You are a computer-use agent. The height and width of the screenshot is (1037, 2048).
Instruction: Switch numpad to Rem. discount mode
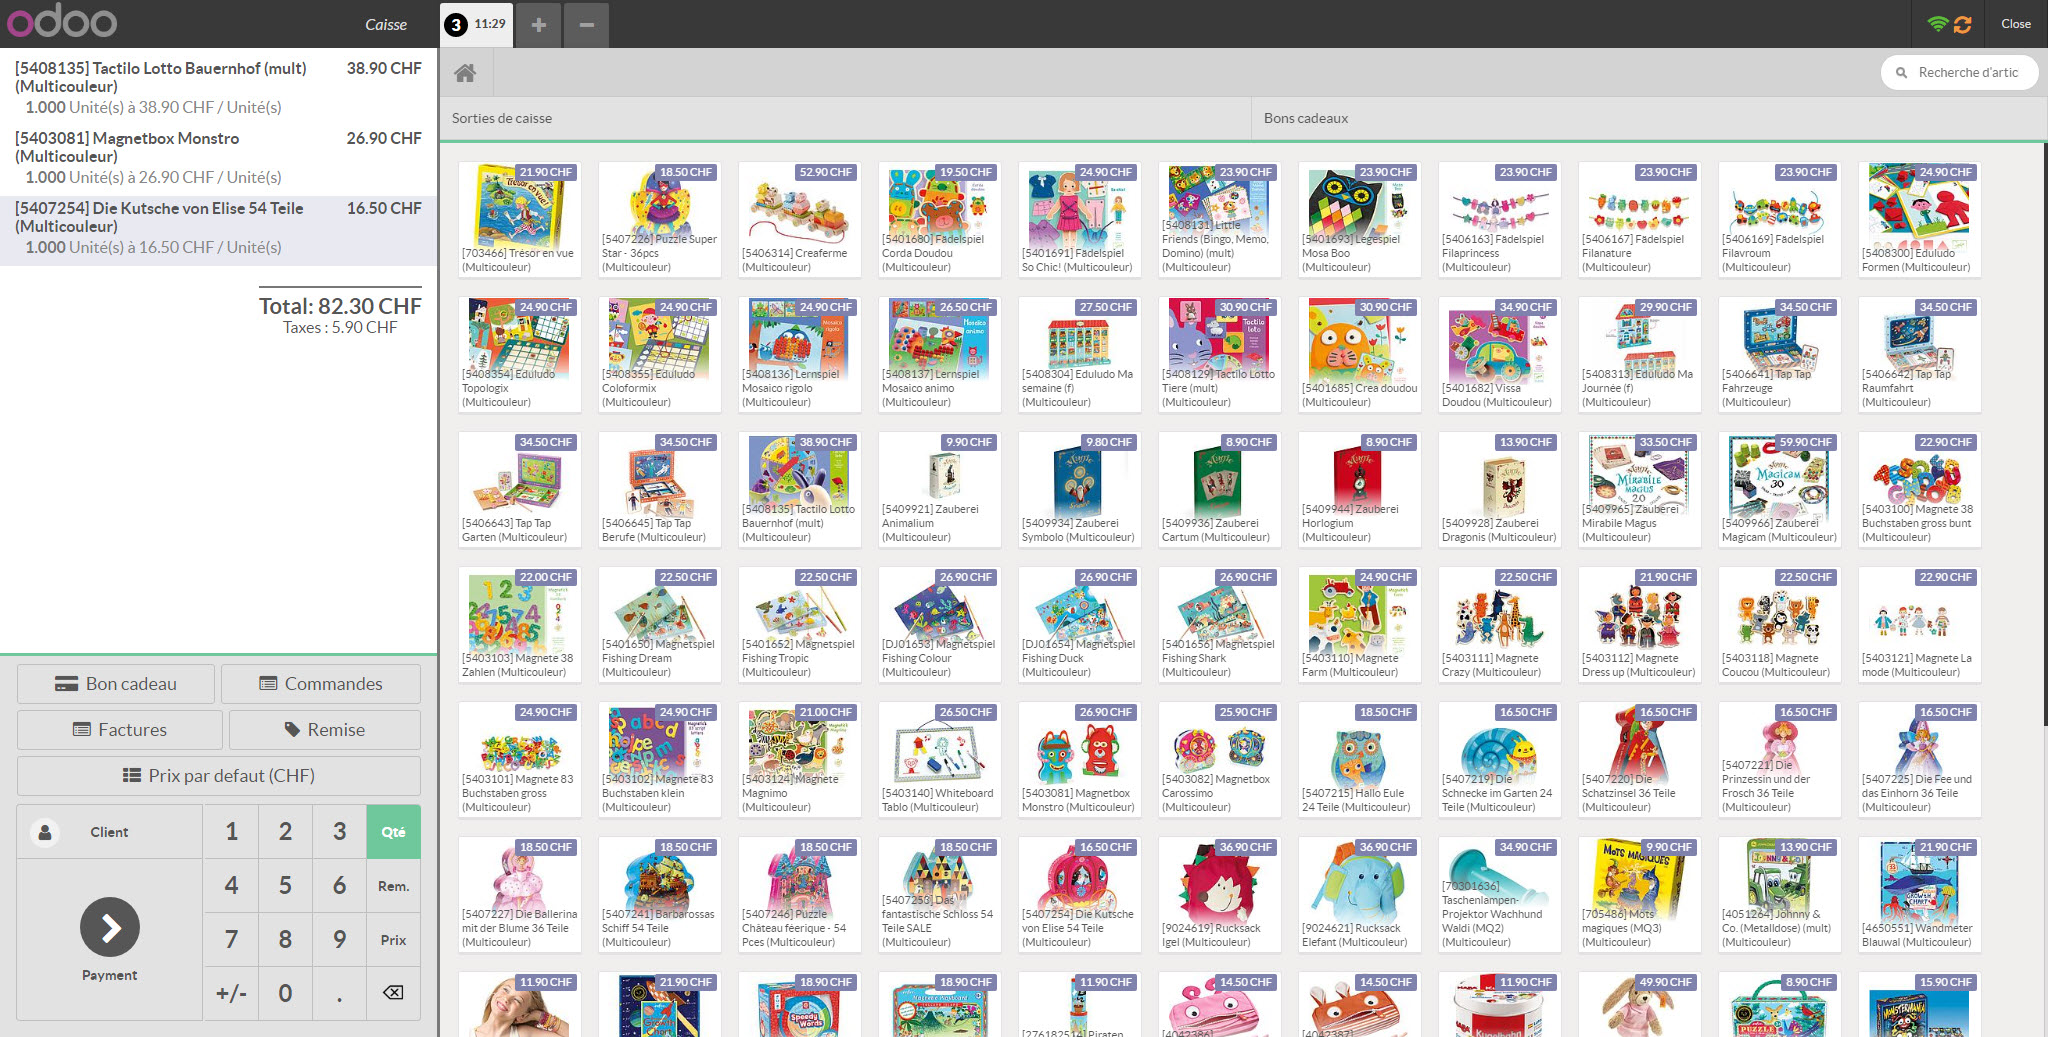click(393, 886)
